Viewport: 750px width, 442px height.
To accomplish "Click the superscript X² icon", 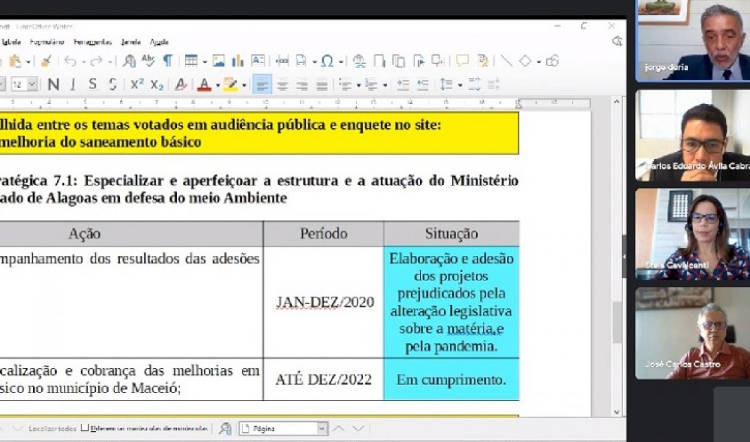I will point(137,85).
